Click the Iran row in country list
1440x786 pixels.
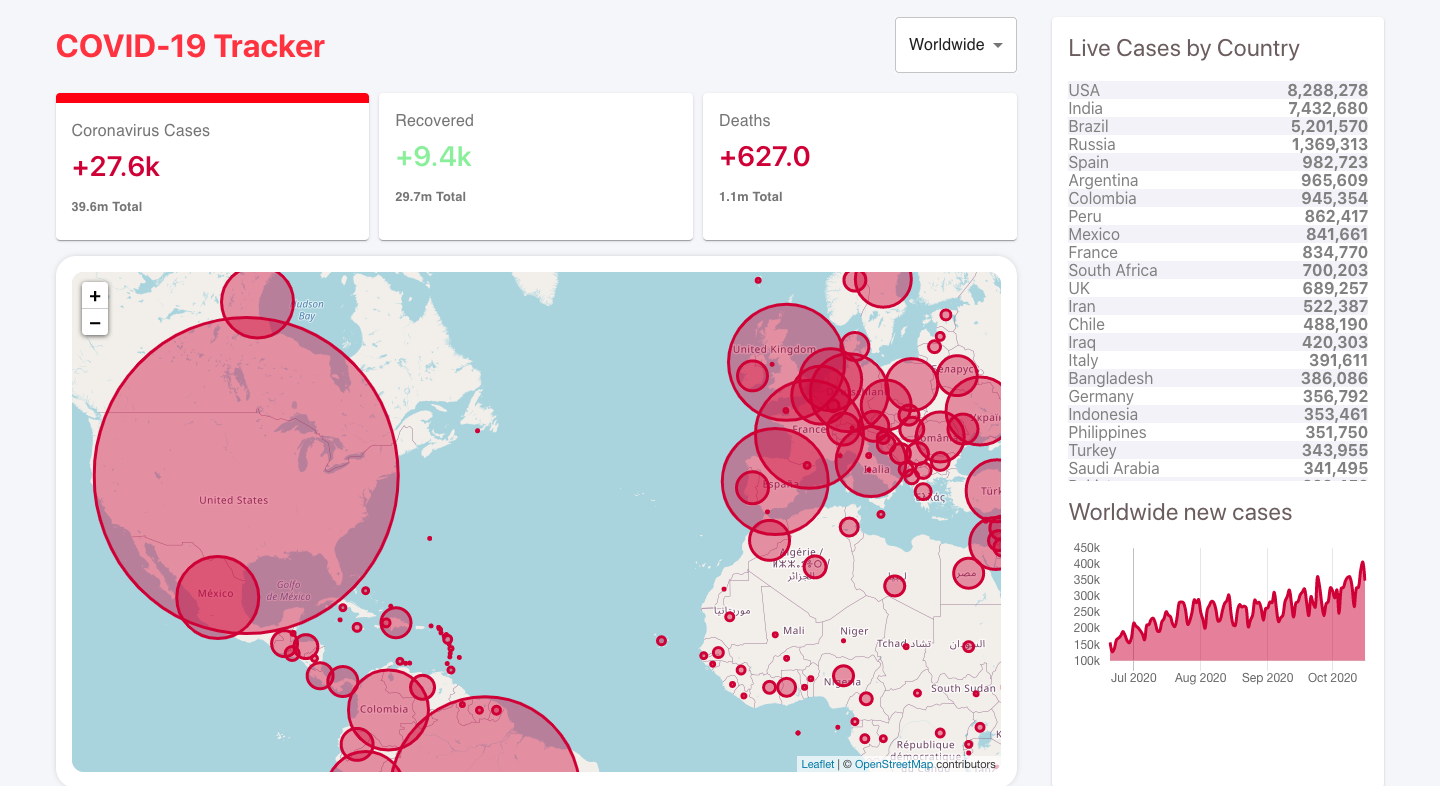pos(1218,306)
